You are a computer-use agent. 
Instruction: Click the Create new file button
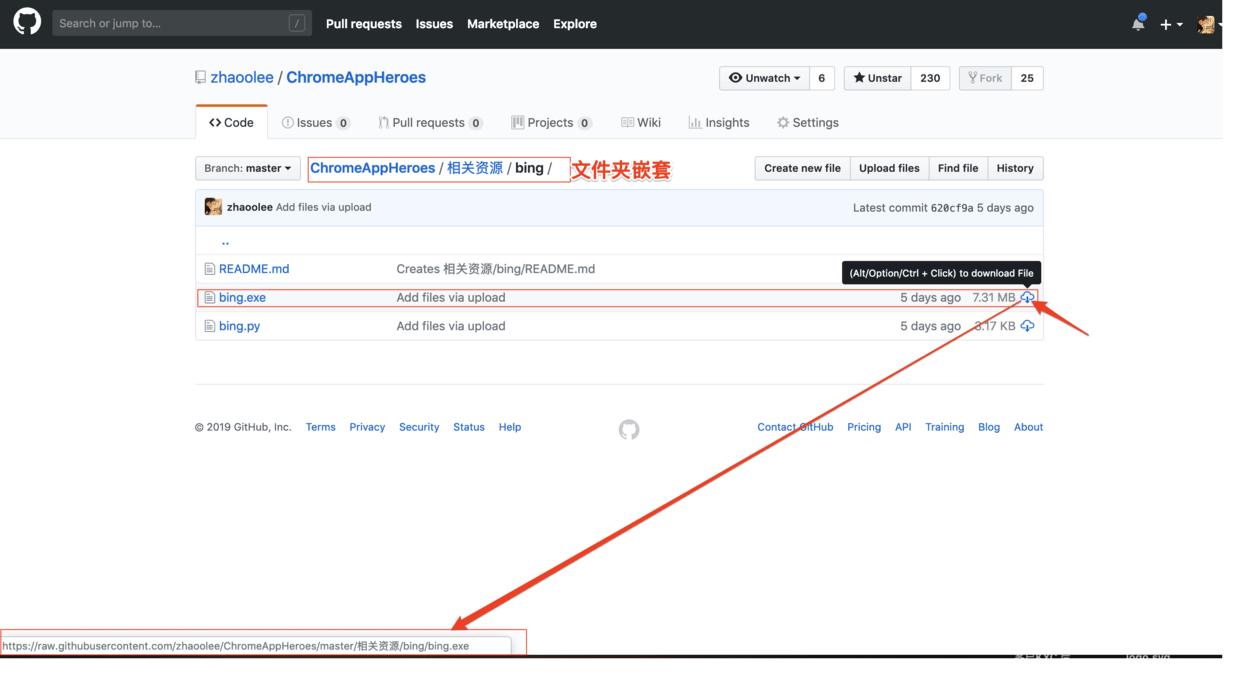pos(801,168)
